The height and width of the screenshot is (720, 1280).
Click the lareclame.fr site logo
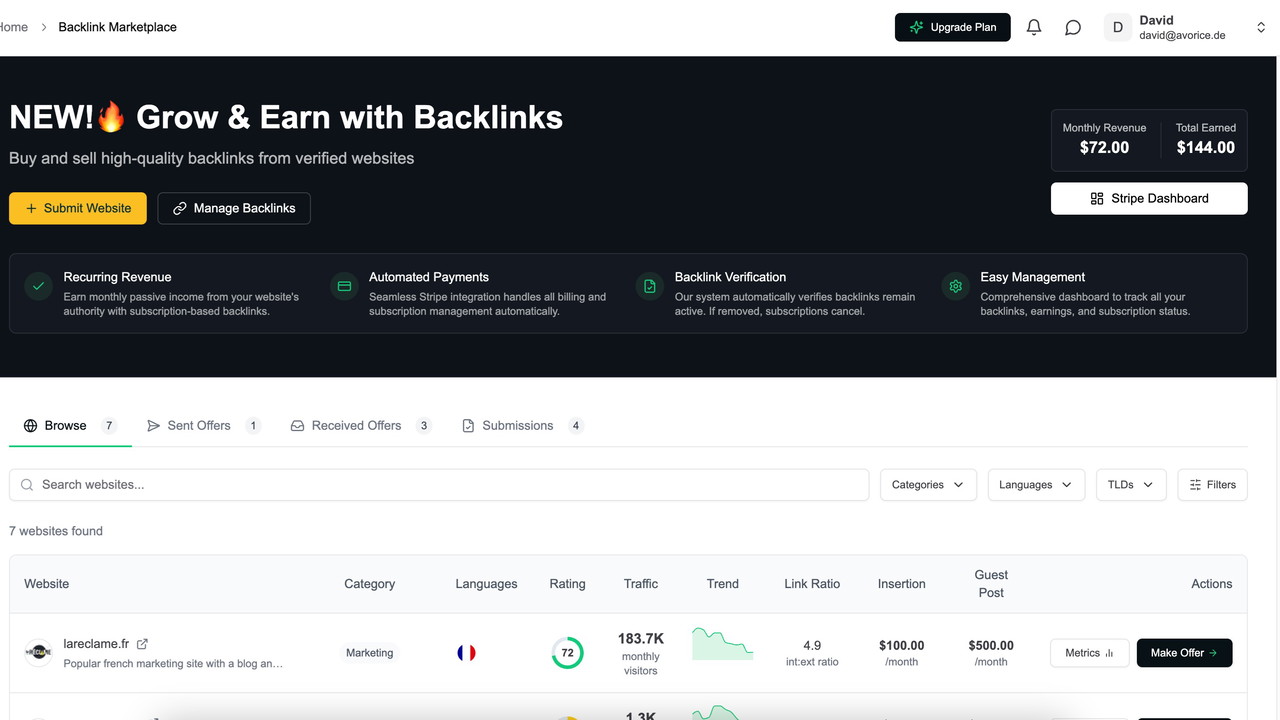(38, 653)
